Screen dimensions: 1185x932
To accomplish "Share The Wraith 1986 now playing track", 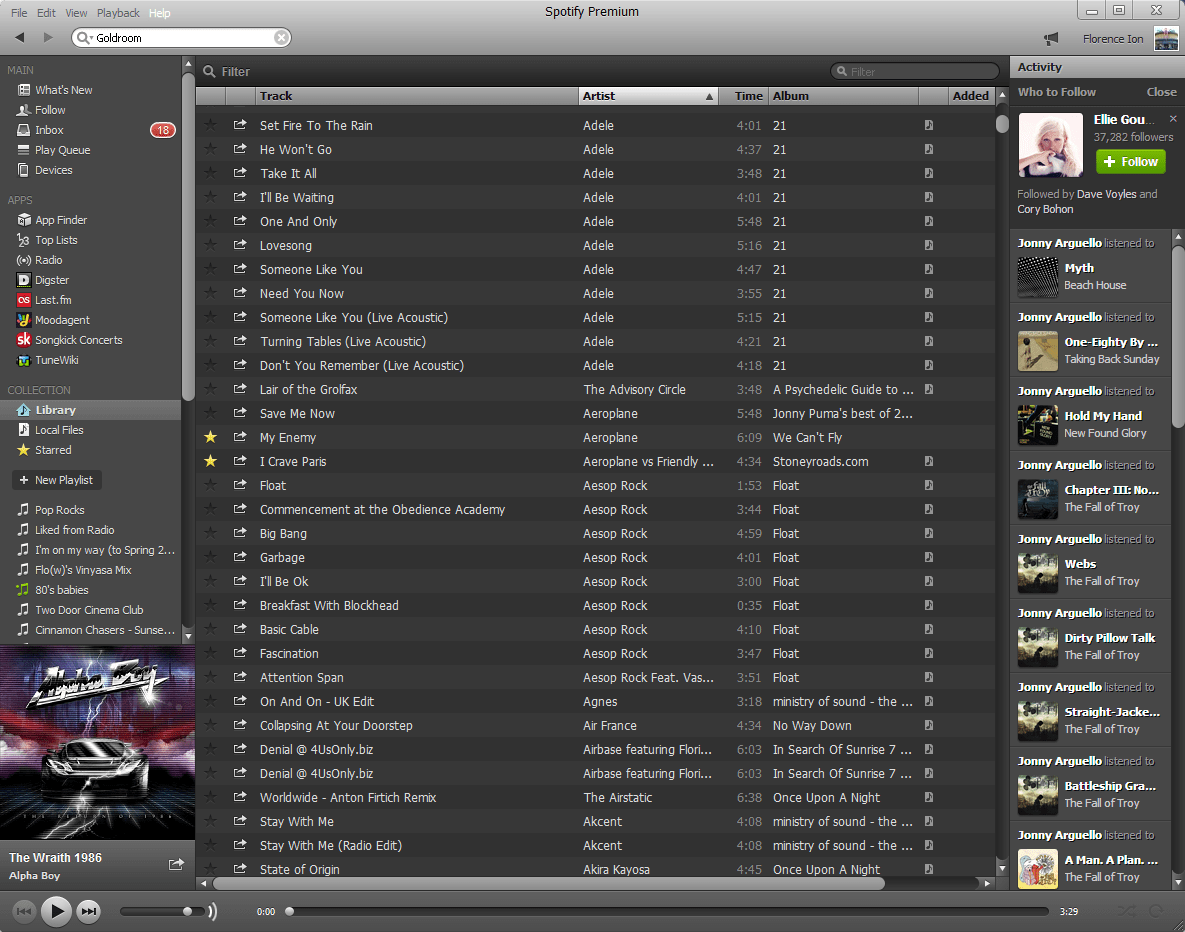I will point(176,864).
